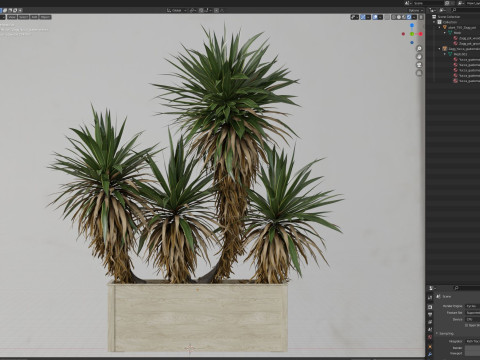
Task: Toggle X-ray view
Action: (387, 17)
